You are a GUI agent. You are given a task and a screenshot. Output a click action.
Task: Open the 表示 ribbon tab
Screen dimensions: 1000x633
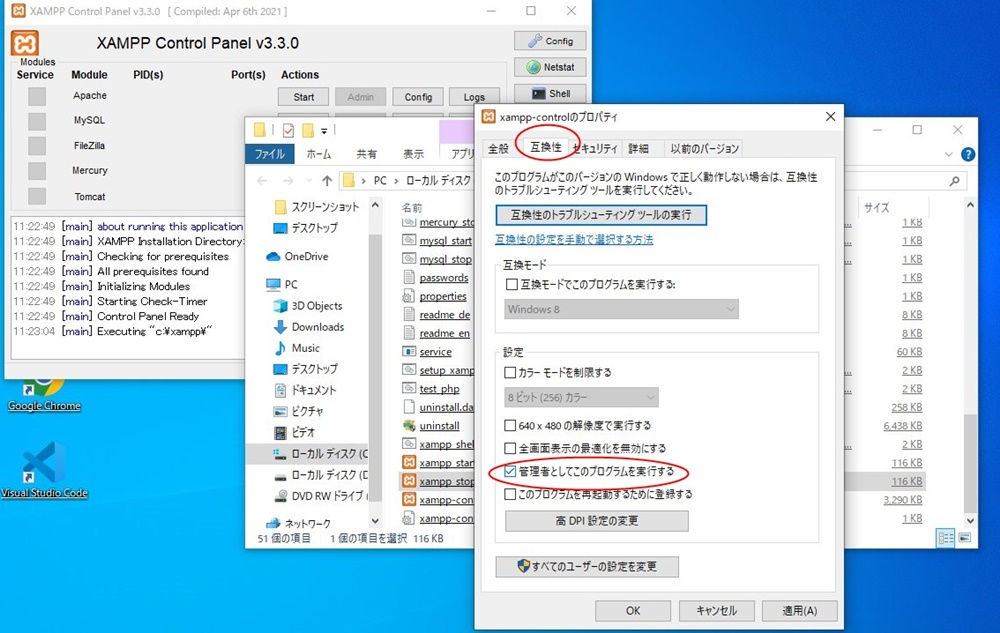(413, 154)
